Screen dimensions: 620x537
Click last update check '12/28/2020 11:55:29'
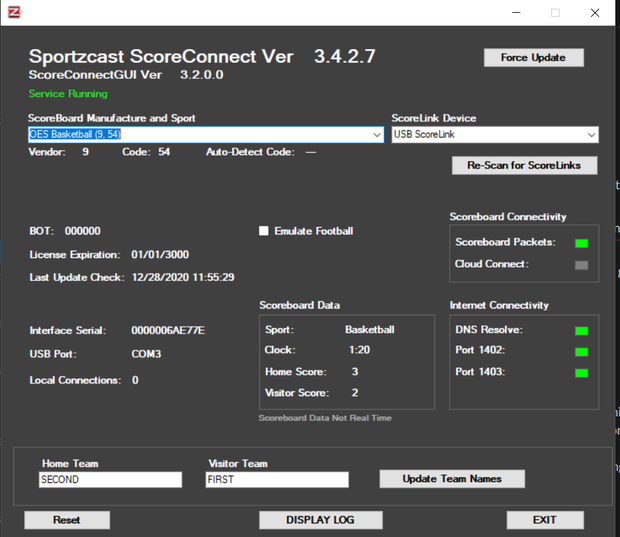pyautogui.click(x=183, y=277)
